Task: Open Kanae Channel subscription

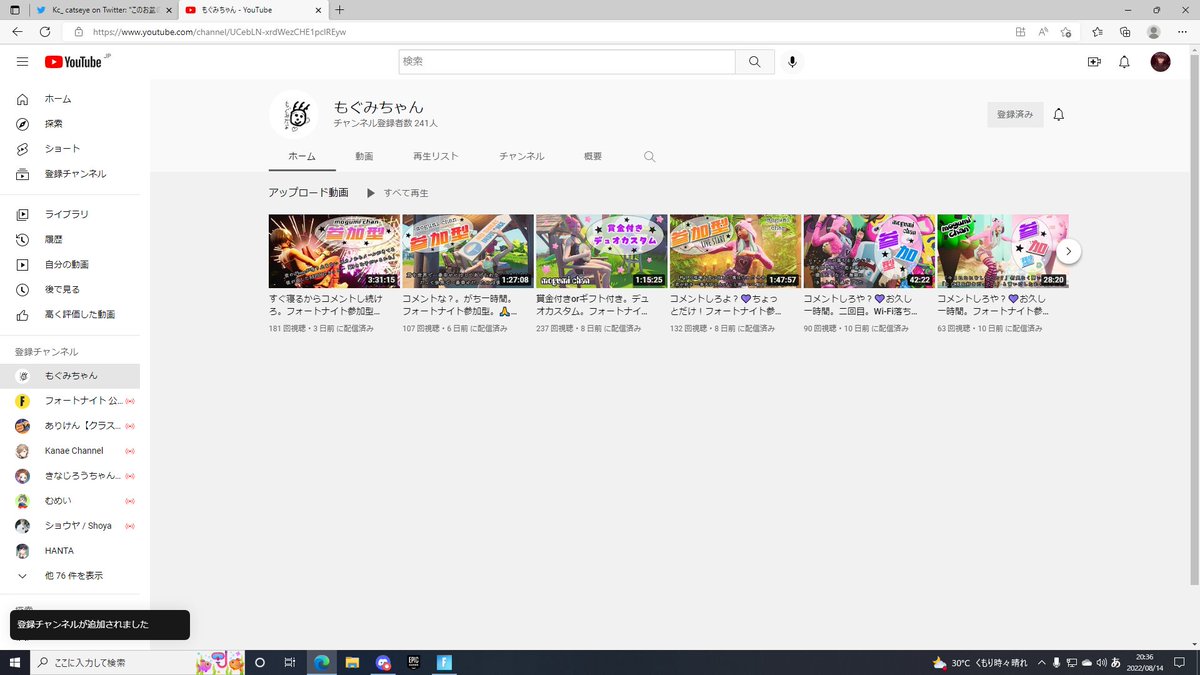Action: pyautogui.click(x=70, y=451)
